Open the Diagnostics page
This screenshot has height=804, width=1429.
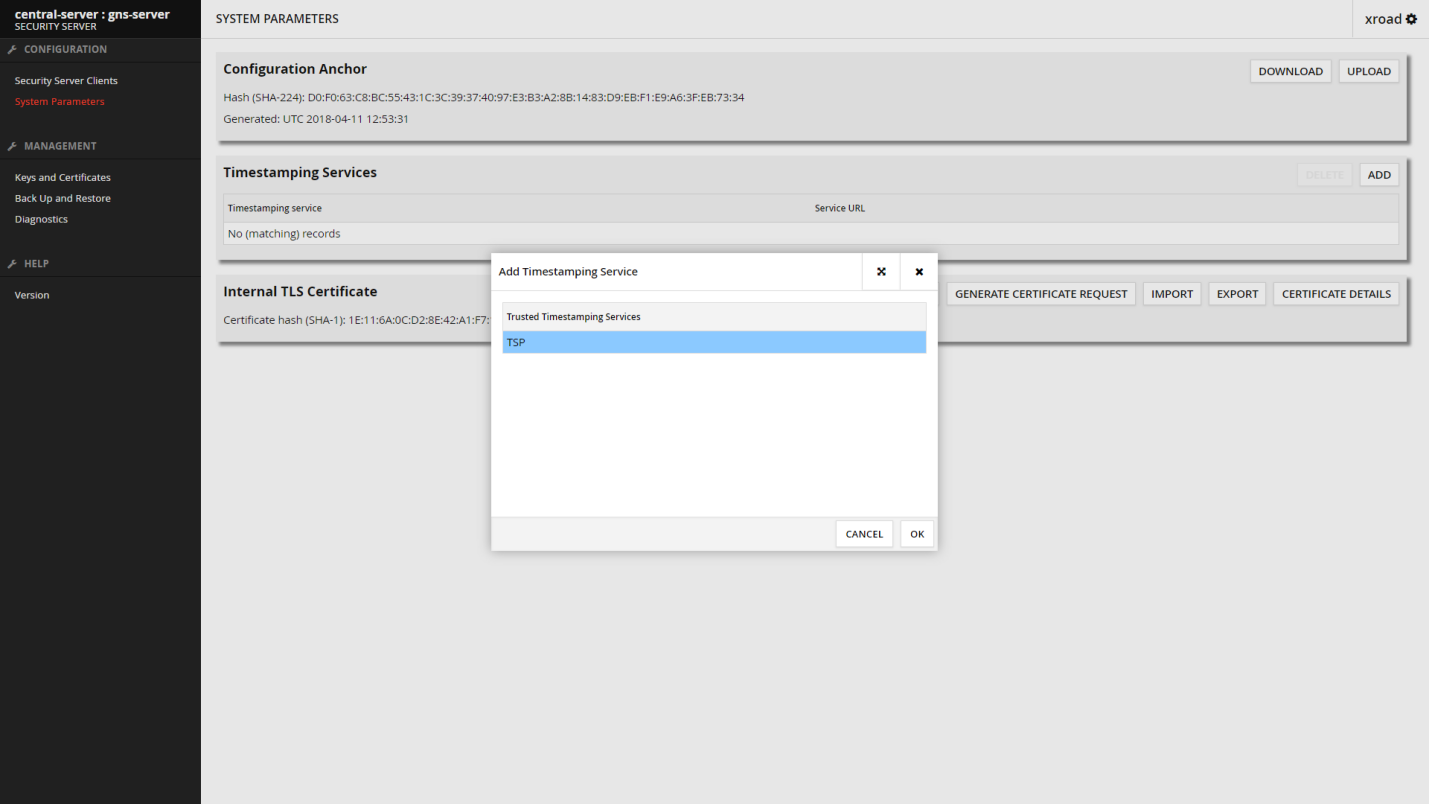click(x=41, y=220)
